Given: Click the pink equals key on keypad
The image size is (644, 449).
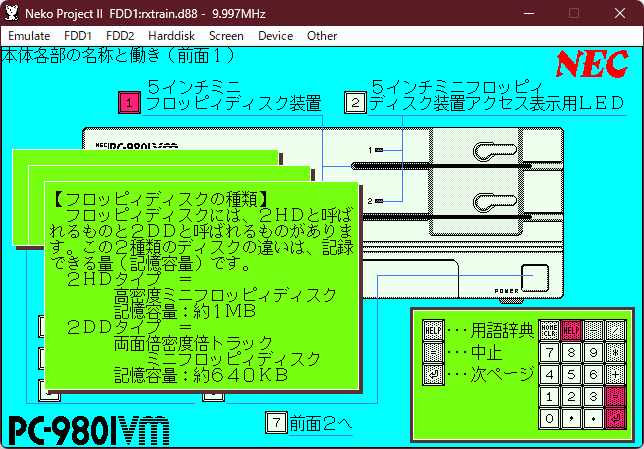Looking at the screenshot, I should point(615,397).
